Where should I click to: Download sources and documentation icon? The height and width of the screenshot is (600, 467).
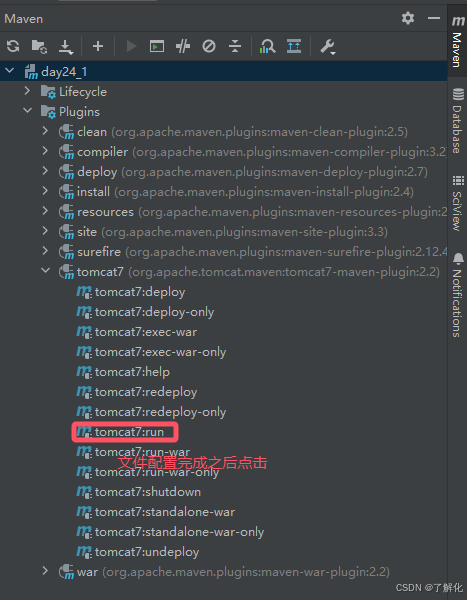coord(66,47)
